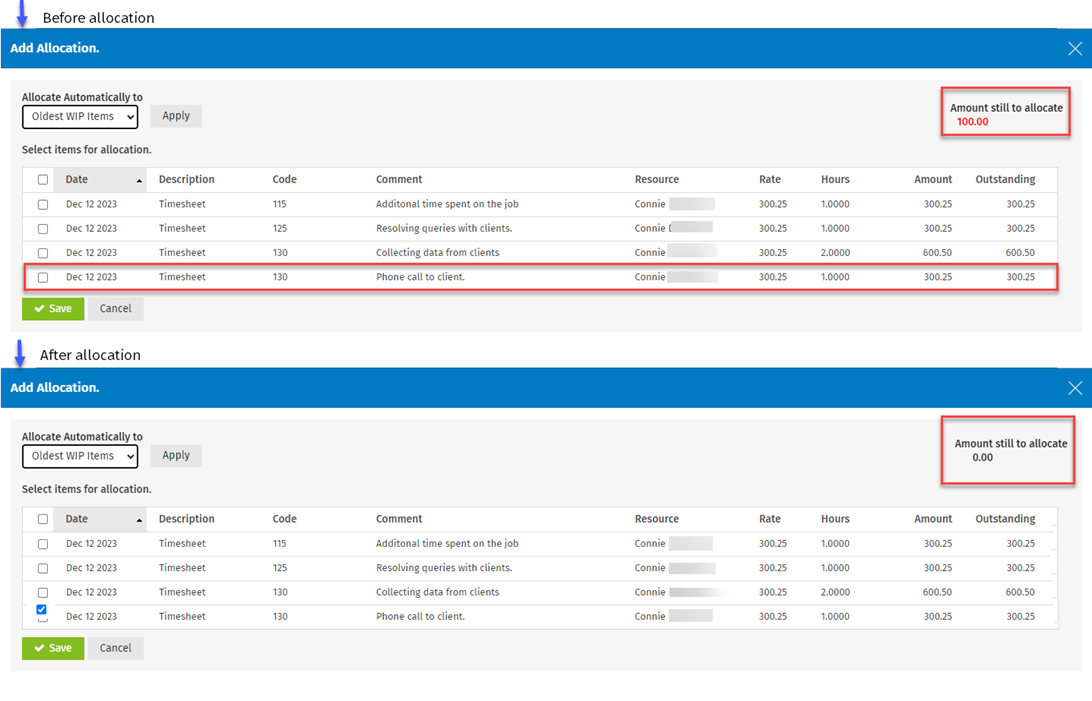
Task: Select 'Resolving queries with clients.' in After table
Action: [444, 569]
